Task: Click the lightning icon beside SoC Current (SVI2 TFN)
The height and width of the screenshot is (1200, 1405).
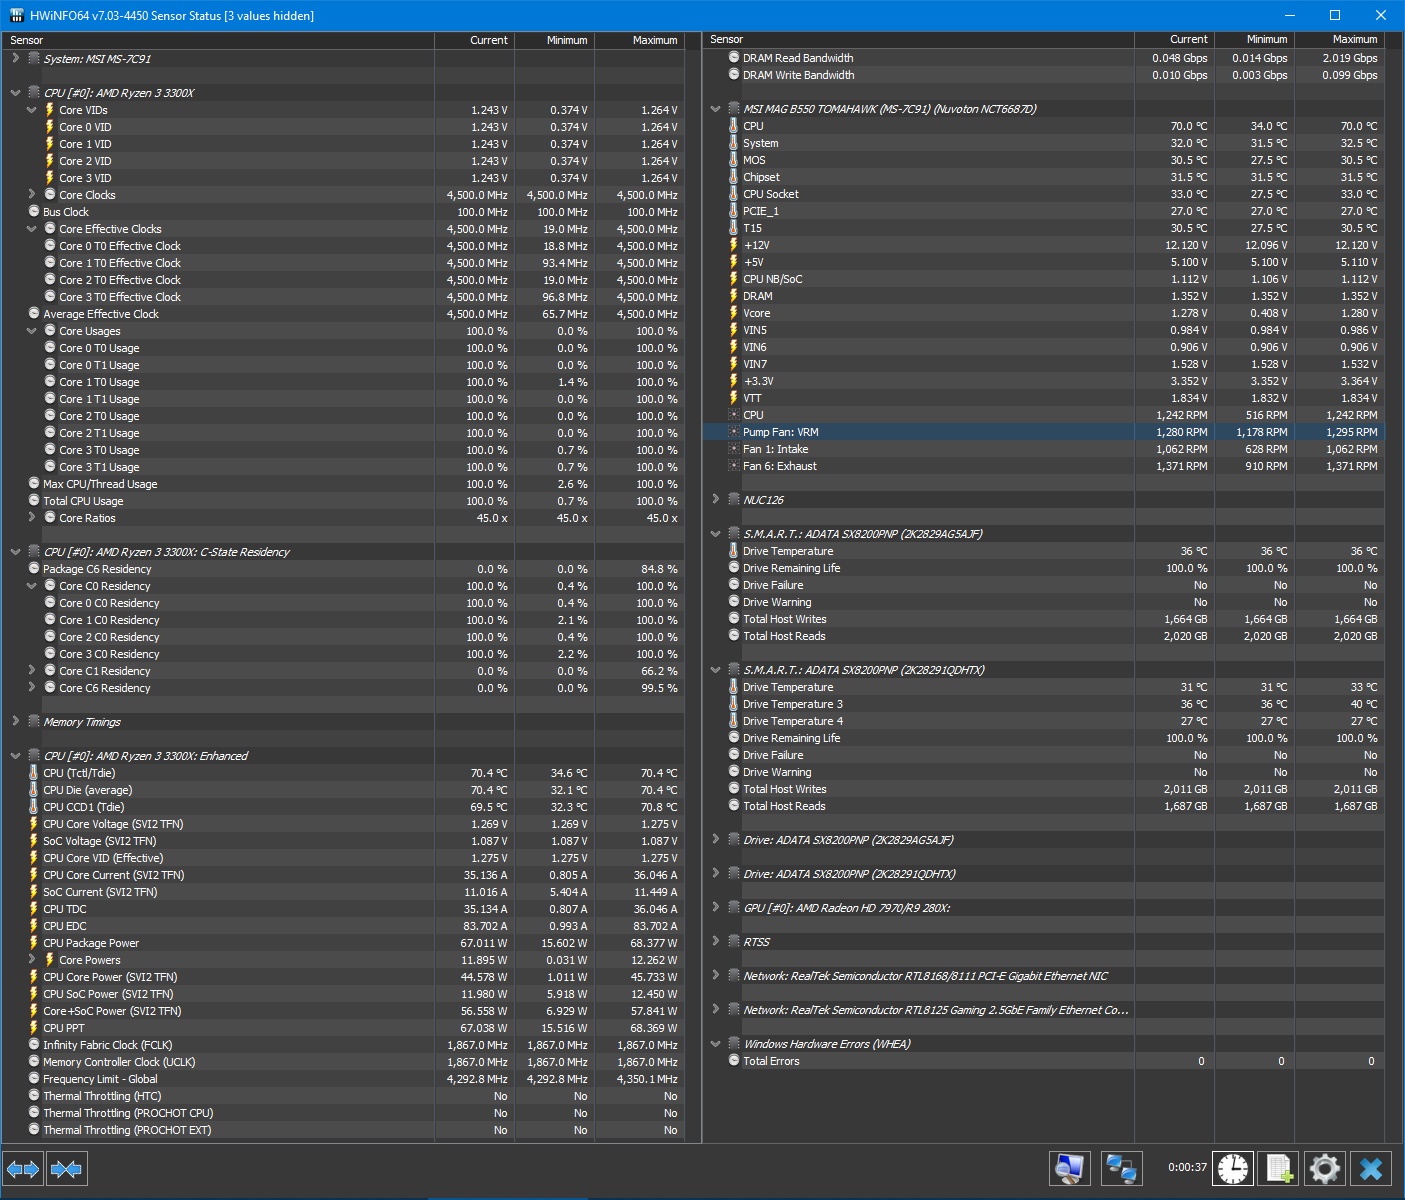Action: (34, 892)
